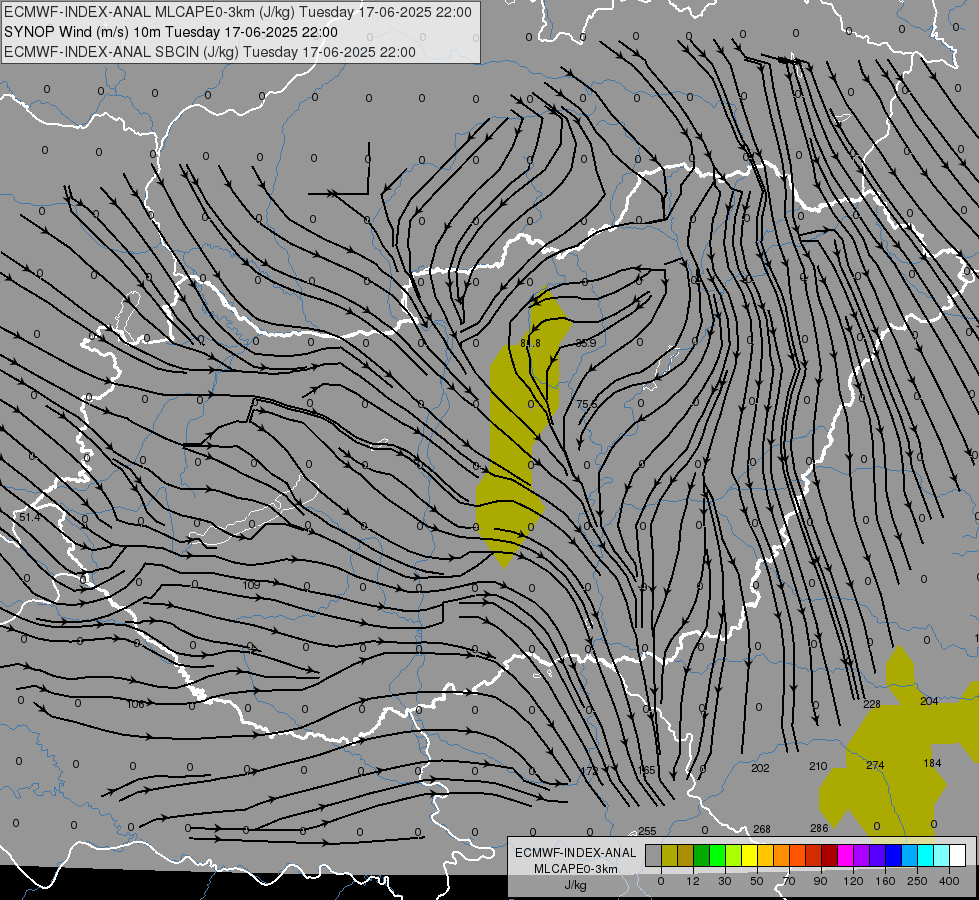Click the legend tick label 50
The height and width of the screenshot is (900, 979).
tap(757, 881)
